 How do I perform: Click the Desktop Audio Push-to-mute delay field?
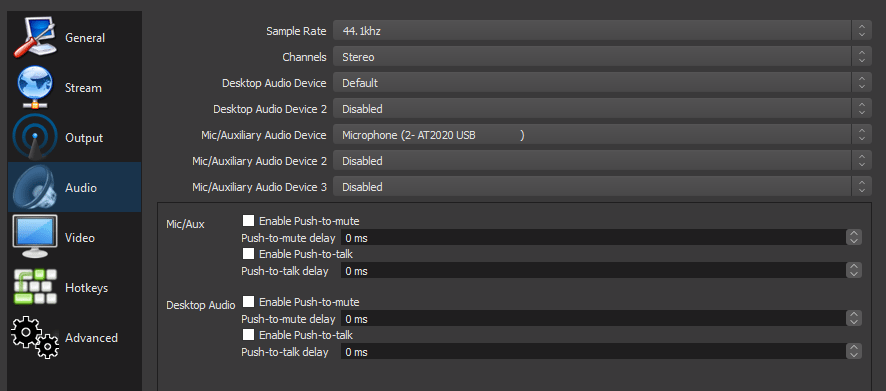(593, 319)
